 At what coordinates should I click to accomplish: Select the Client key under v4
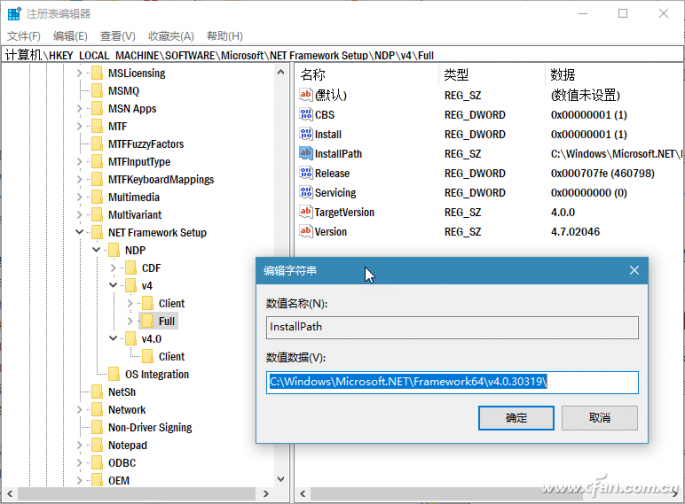172,304
